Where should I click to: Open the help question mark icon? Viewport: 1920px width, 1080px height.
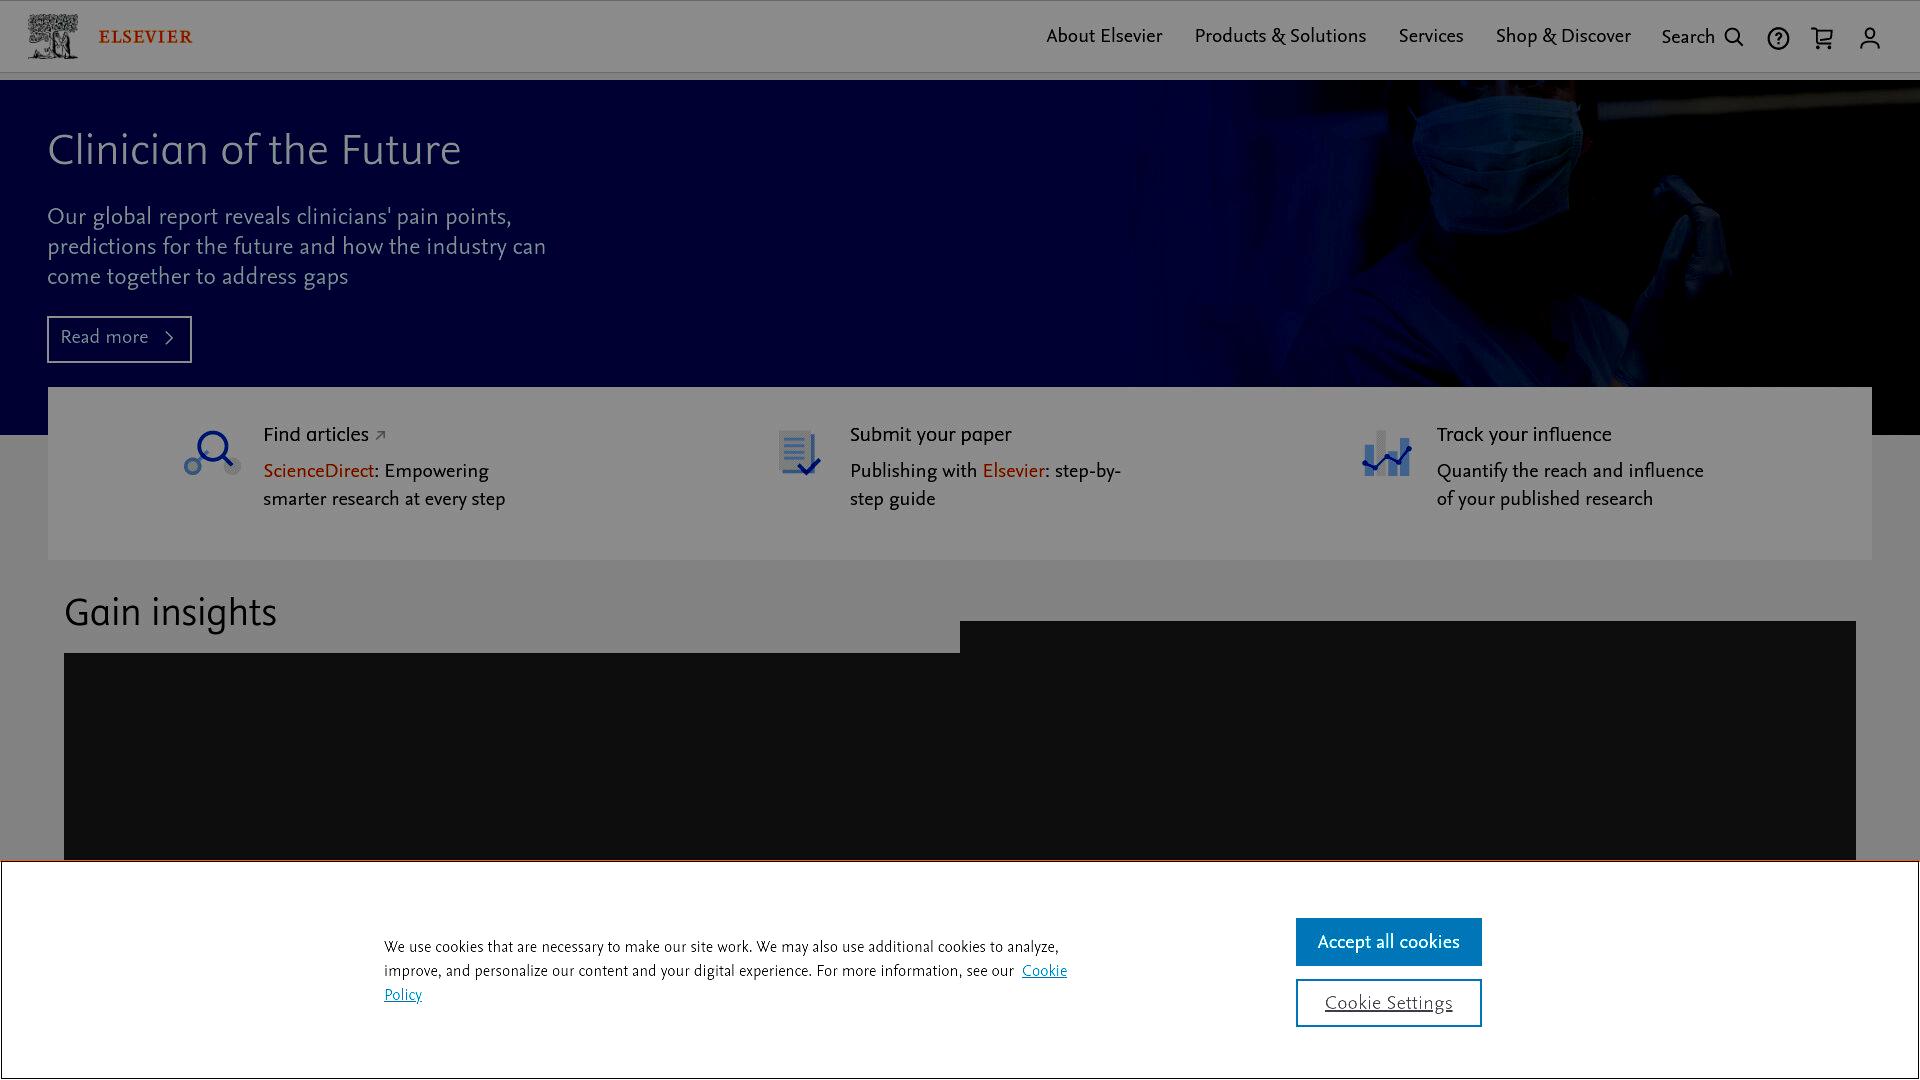coord(1778,38)
